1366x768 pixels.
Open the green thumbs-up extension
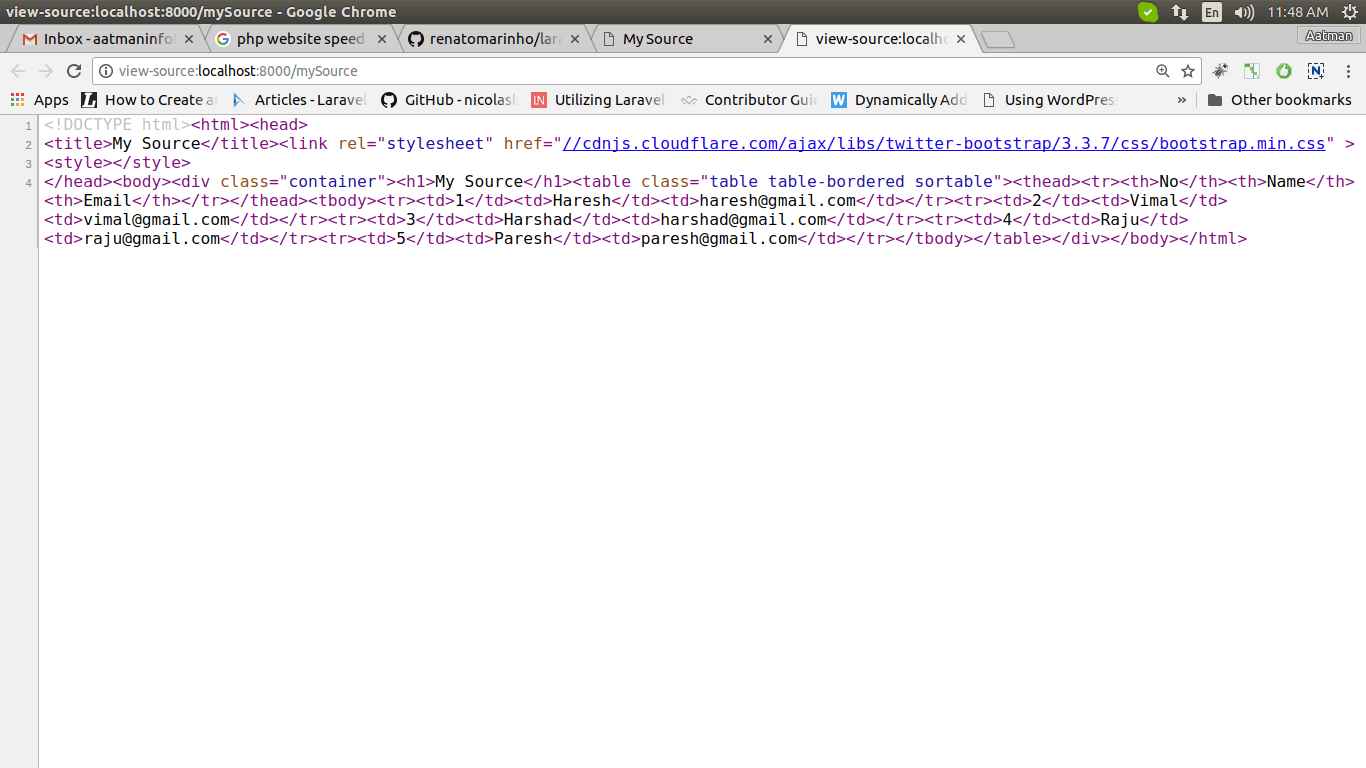point(1284,71)
